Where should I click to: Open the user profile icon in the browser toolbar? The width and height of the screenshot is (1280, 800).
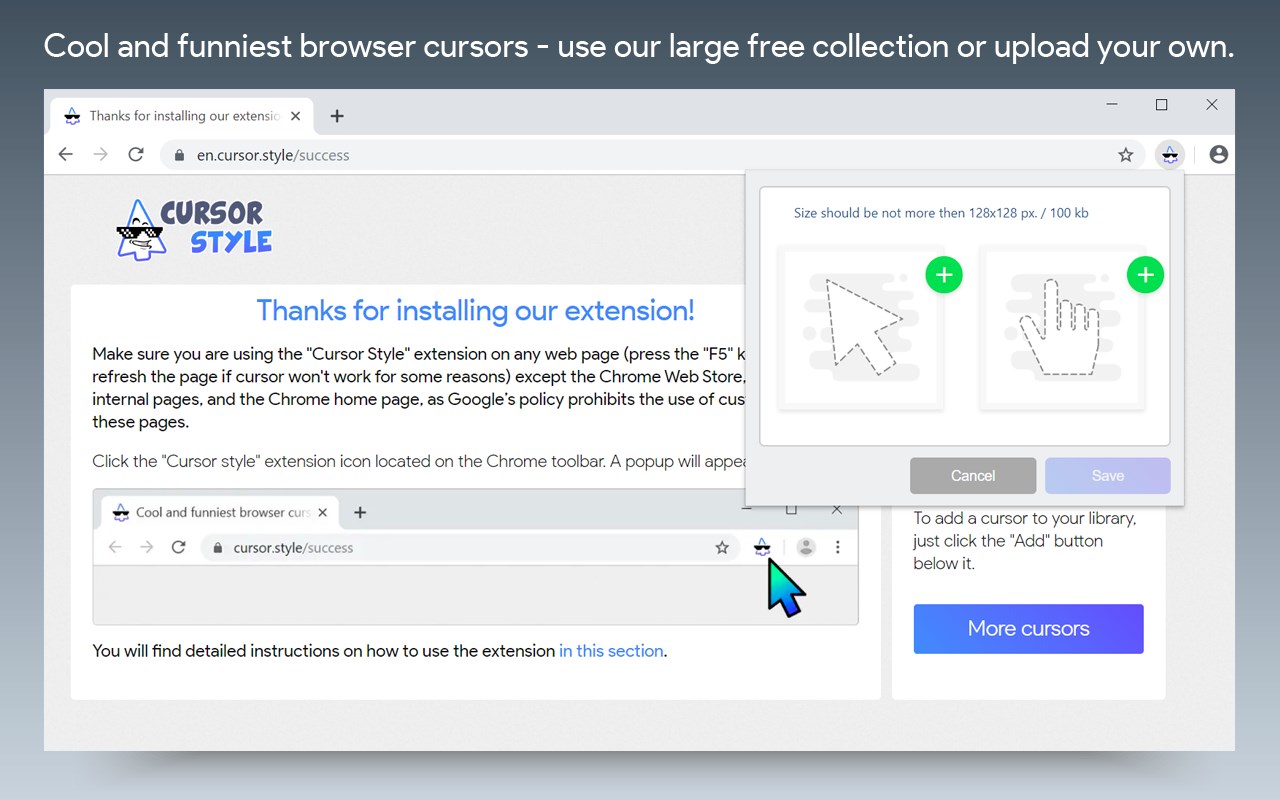pos(1218,154)
